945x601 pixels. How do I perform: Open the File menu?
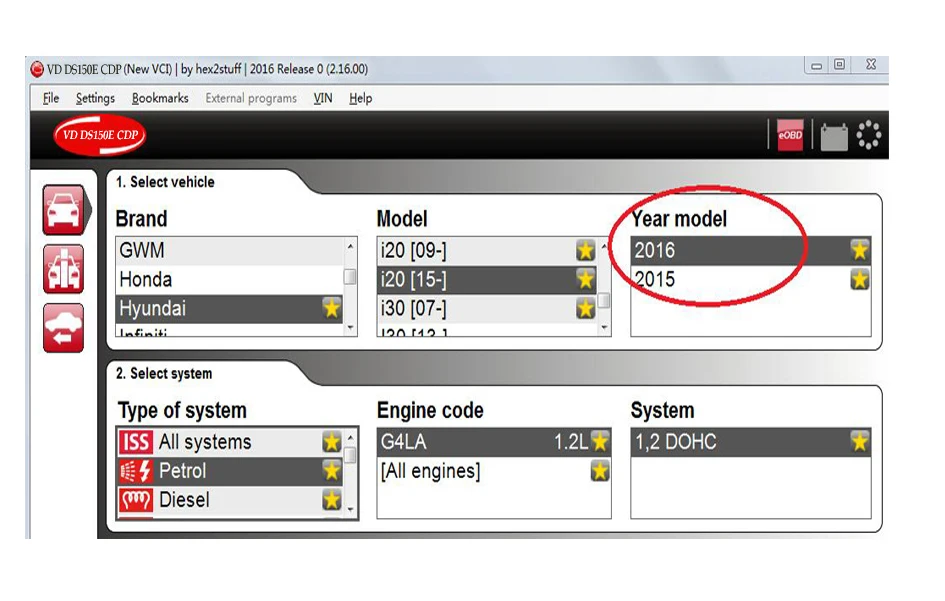[51, 98]
